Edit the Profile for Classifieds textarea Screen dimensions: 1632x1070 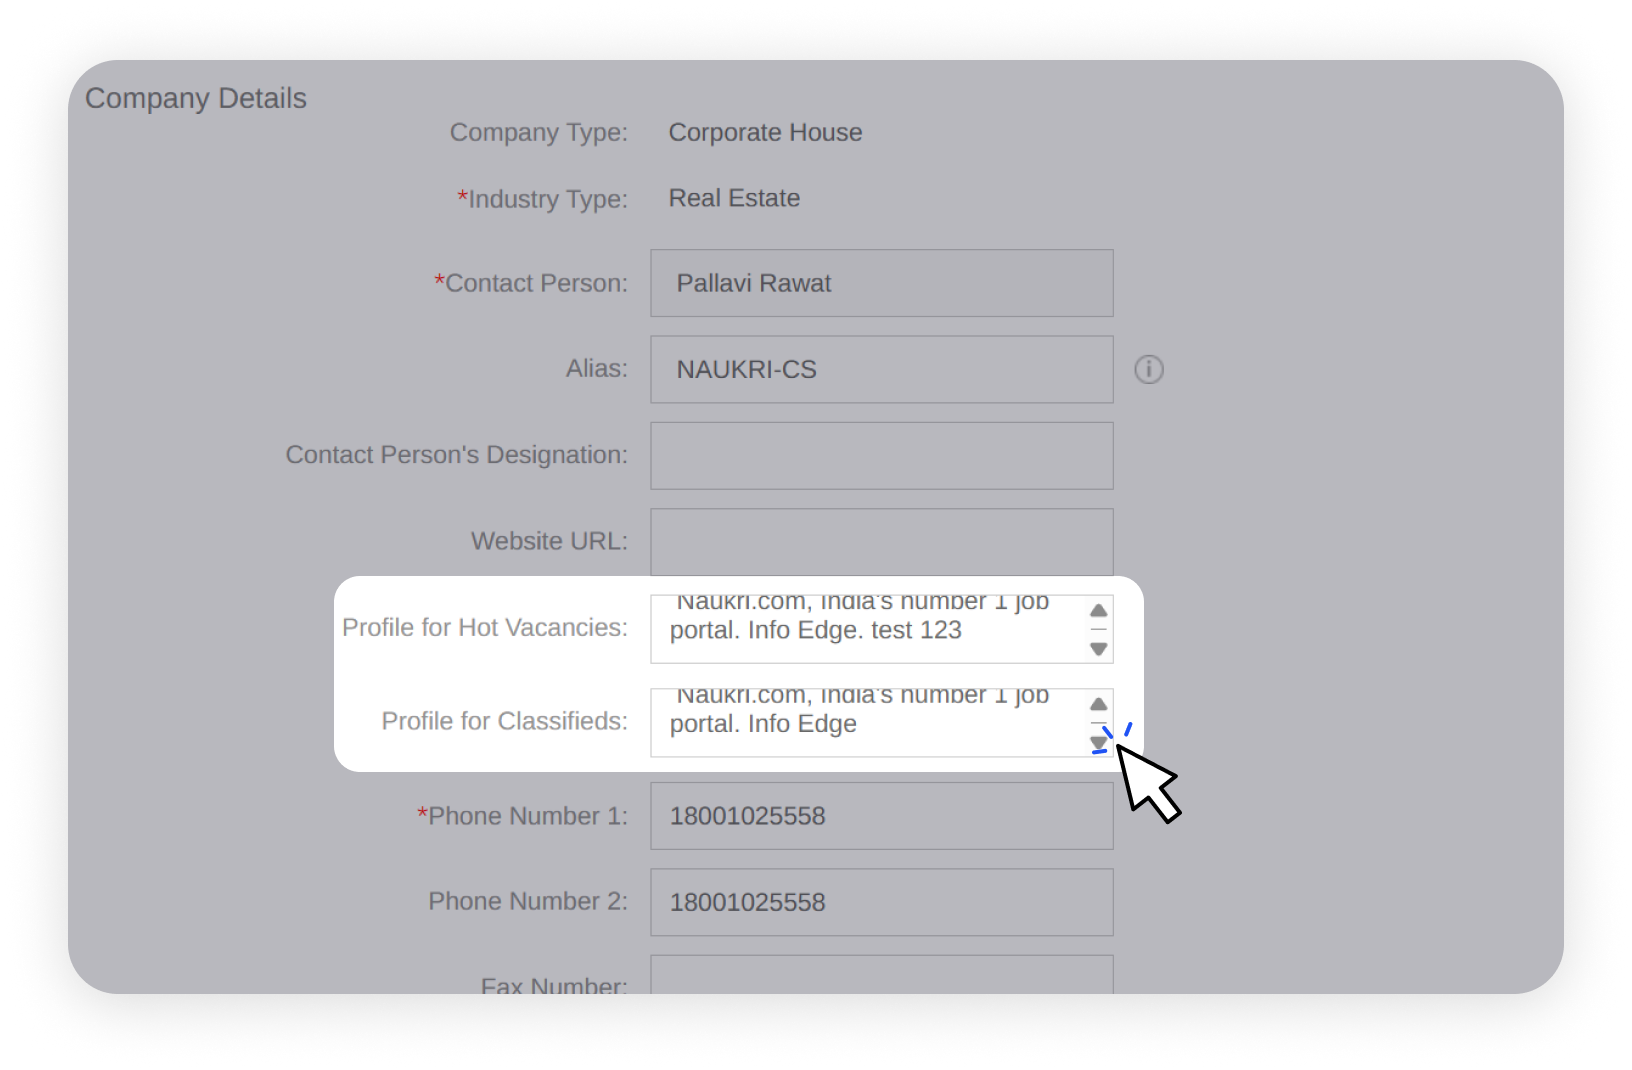pyautogui.click(x=866, y=723)
